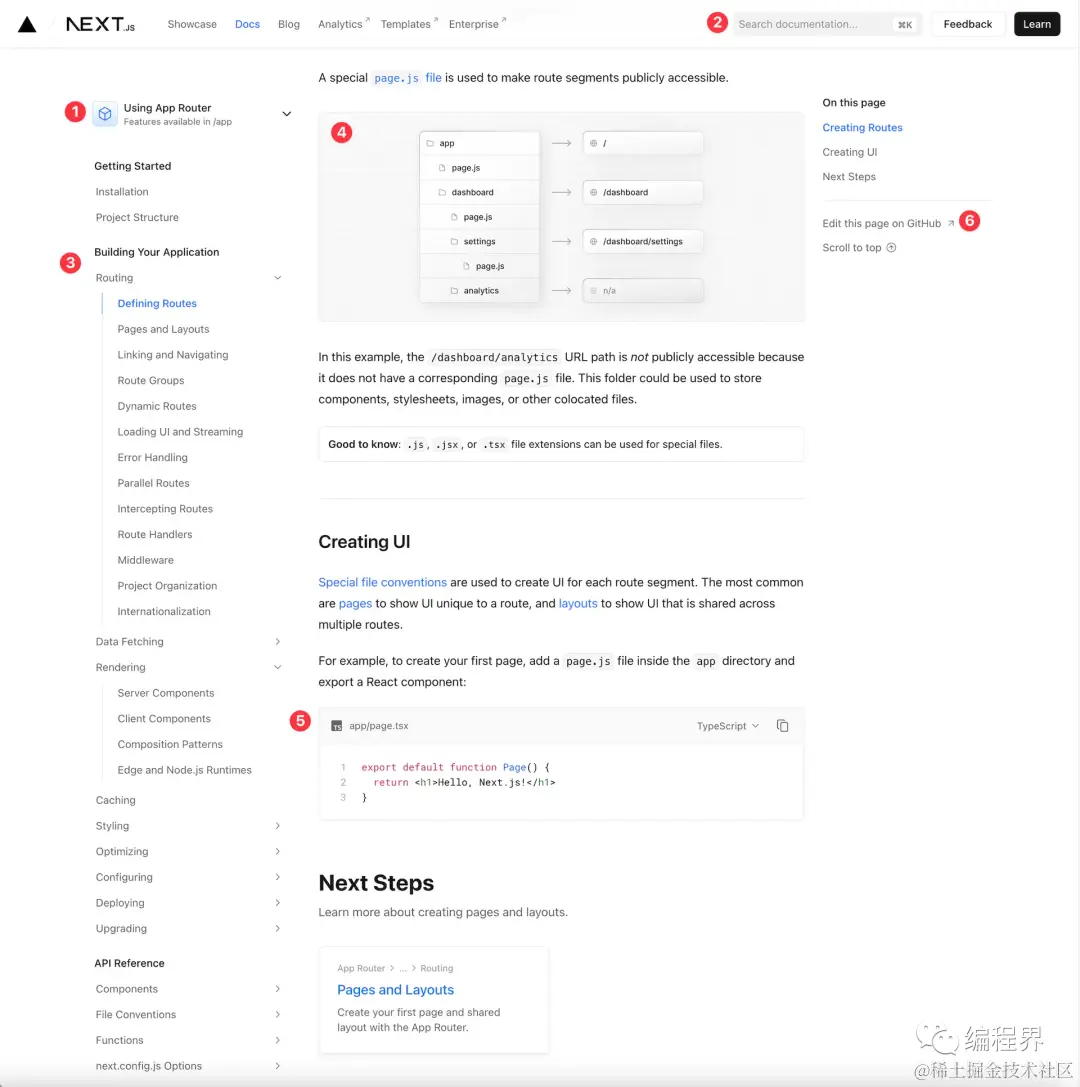The width and height of the screenshot is (1080, 1087).
Task: Open Enterprise in the top nav
Action: [x=477, y=24]
